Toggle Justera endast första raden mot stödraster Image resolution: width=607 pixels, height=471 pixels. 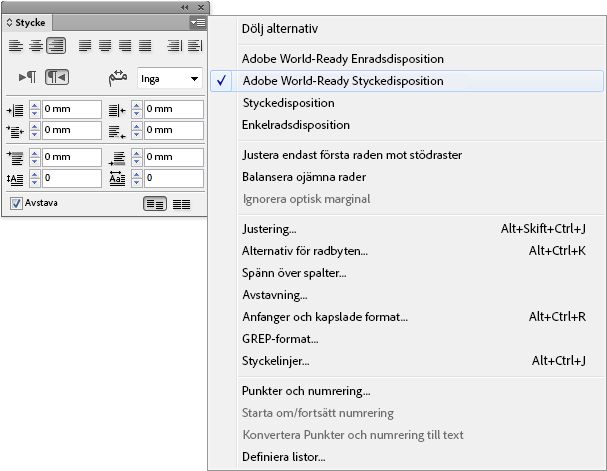[420, 155]
